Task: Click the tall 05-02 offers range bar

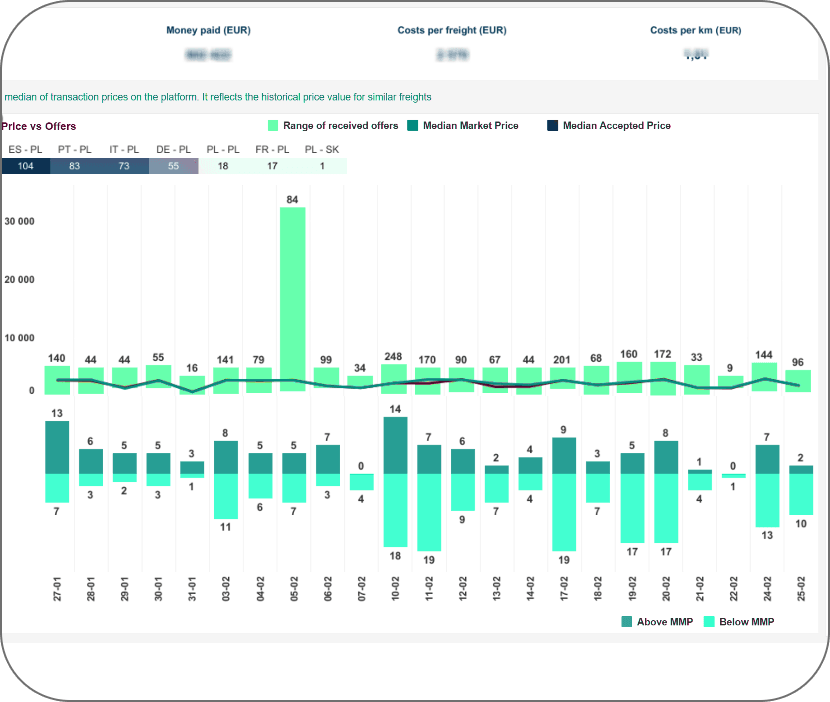Action: (292, 298)
